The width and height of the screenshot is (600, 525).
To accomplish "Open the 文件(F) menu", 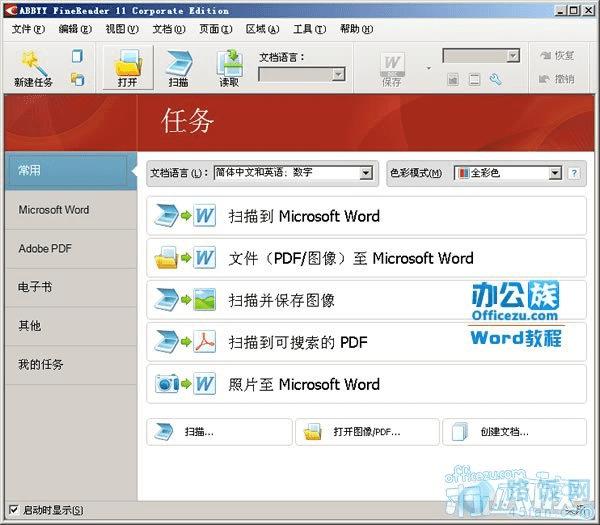I will [x=28, y=29].
